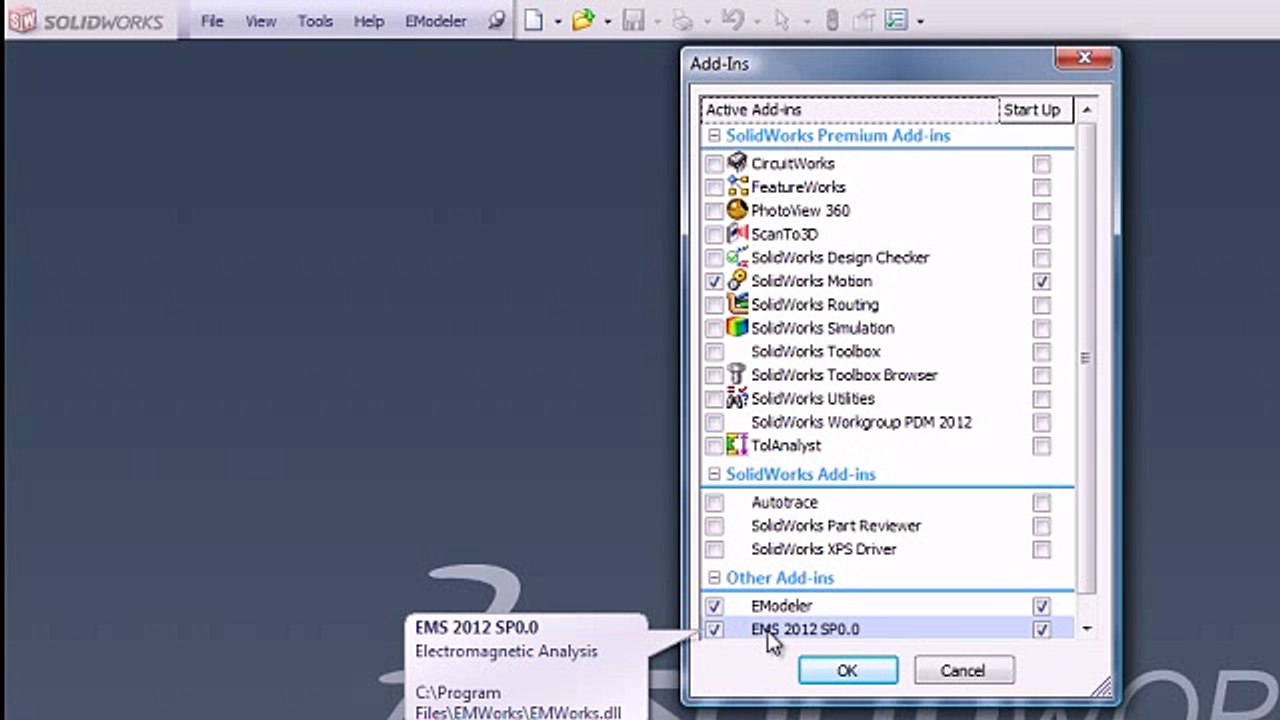Image resolution: width=1280 pixels, height=720 pixels.
Task: Open a file with the Open folder icon
Action: (x=583, y=20)
